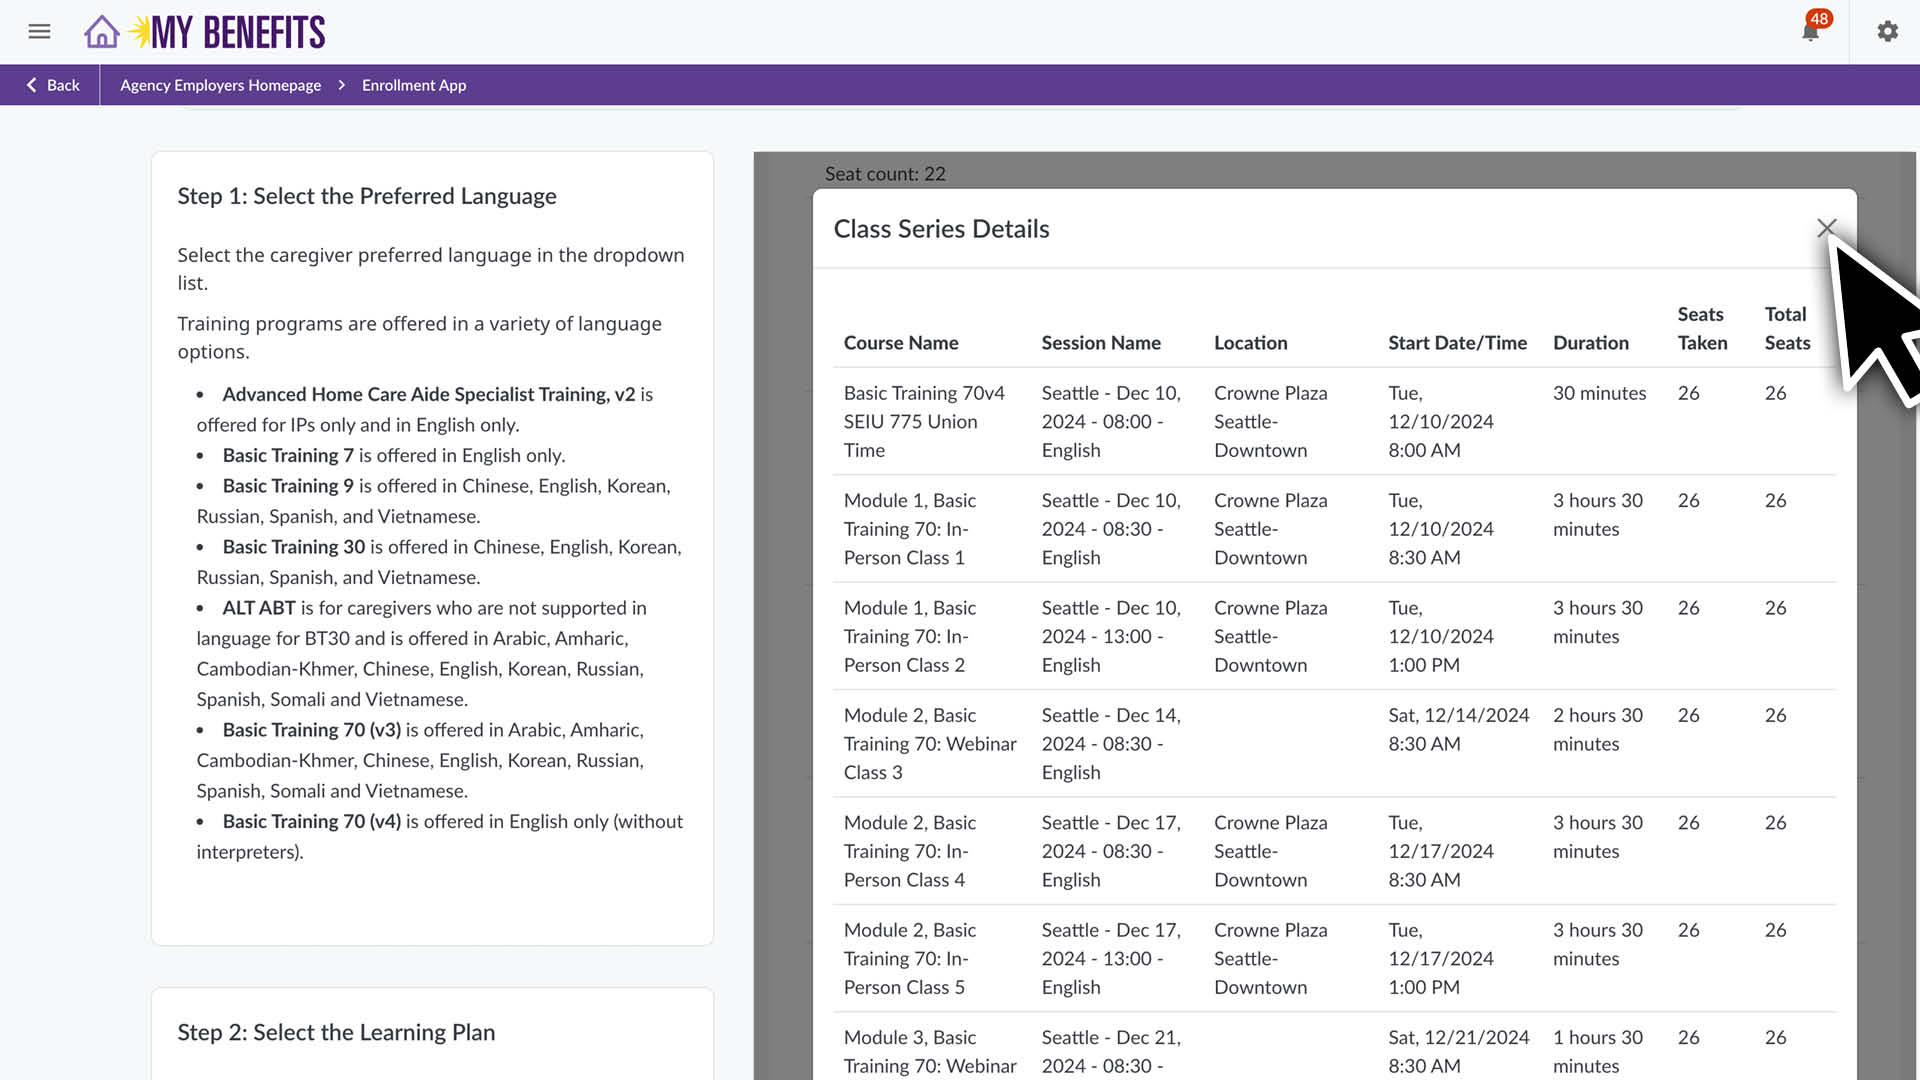The height and width of the screenshot is (1080, 1920).
Task: Click the Session Name column header
Action: [x=1100, y=343]
